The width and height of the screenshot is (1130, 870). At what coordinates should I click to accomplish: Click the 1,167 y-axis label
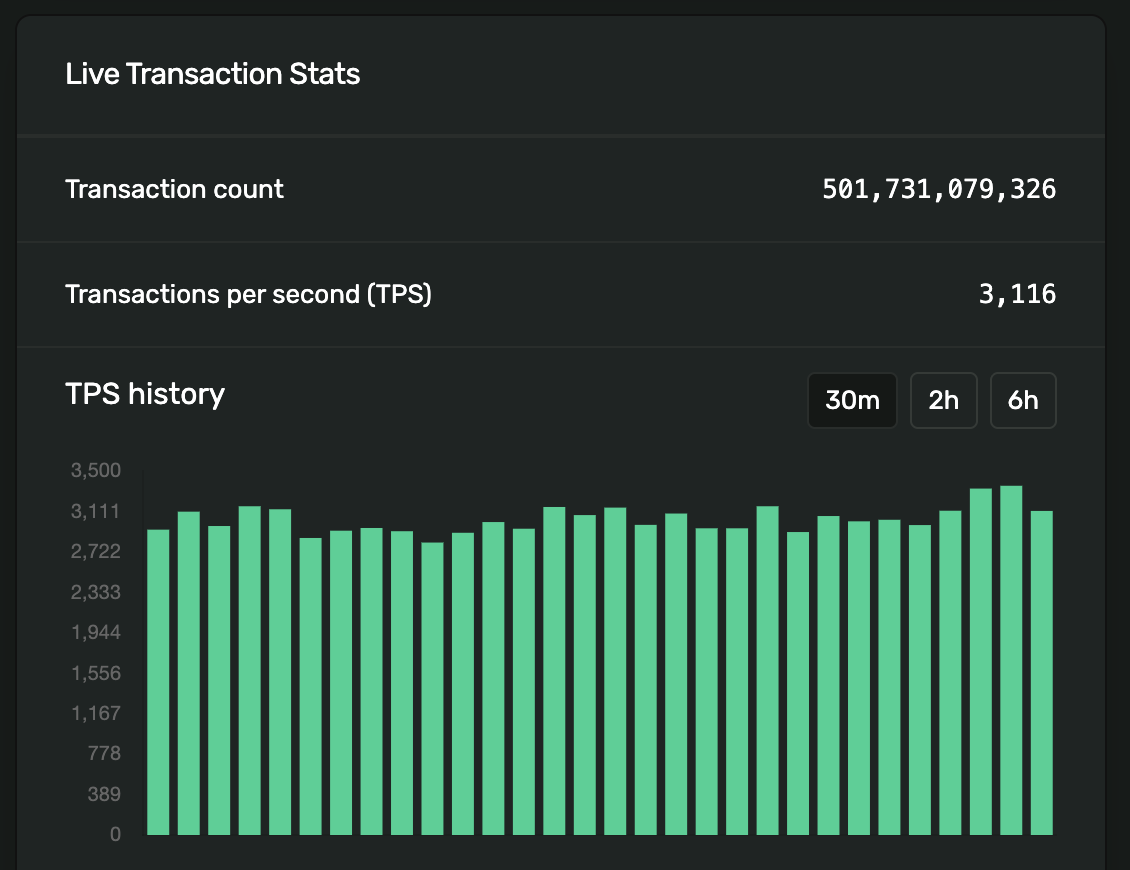coord(96,713)
